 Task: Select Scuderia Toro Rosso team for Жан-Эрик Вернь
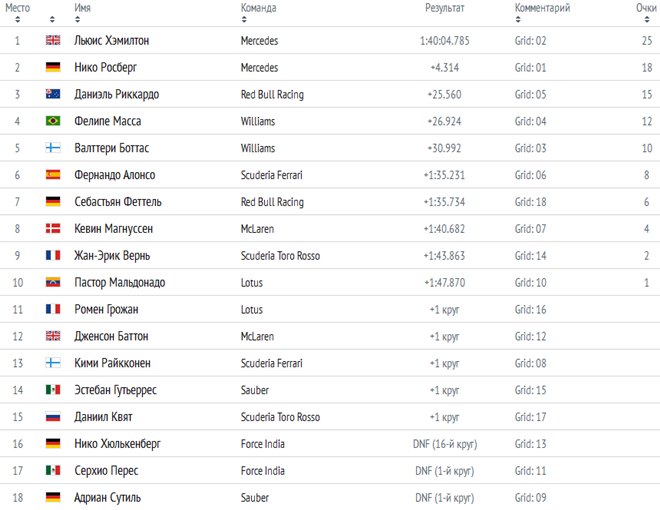point(280,256)
